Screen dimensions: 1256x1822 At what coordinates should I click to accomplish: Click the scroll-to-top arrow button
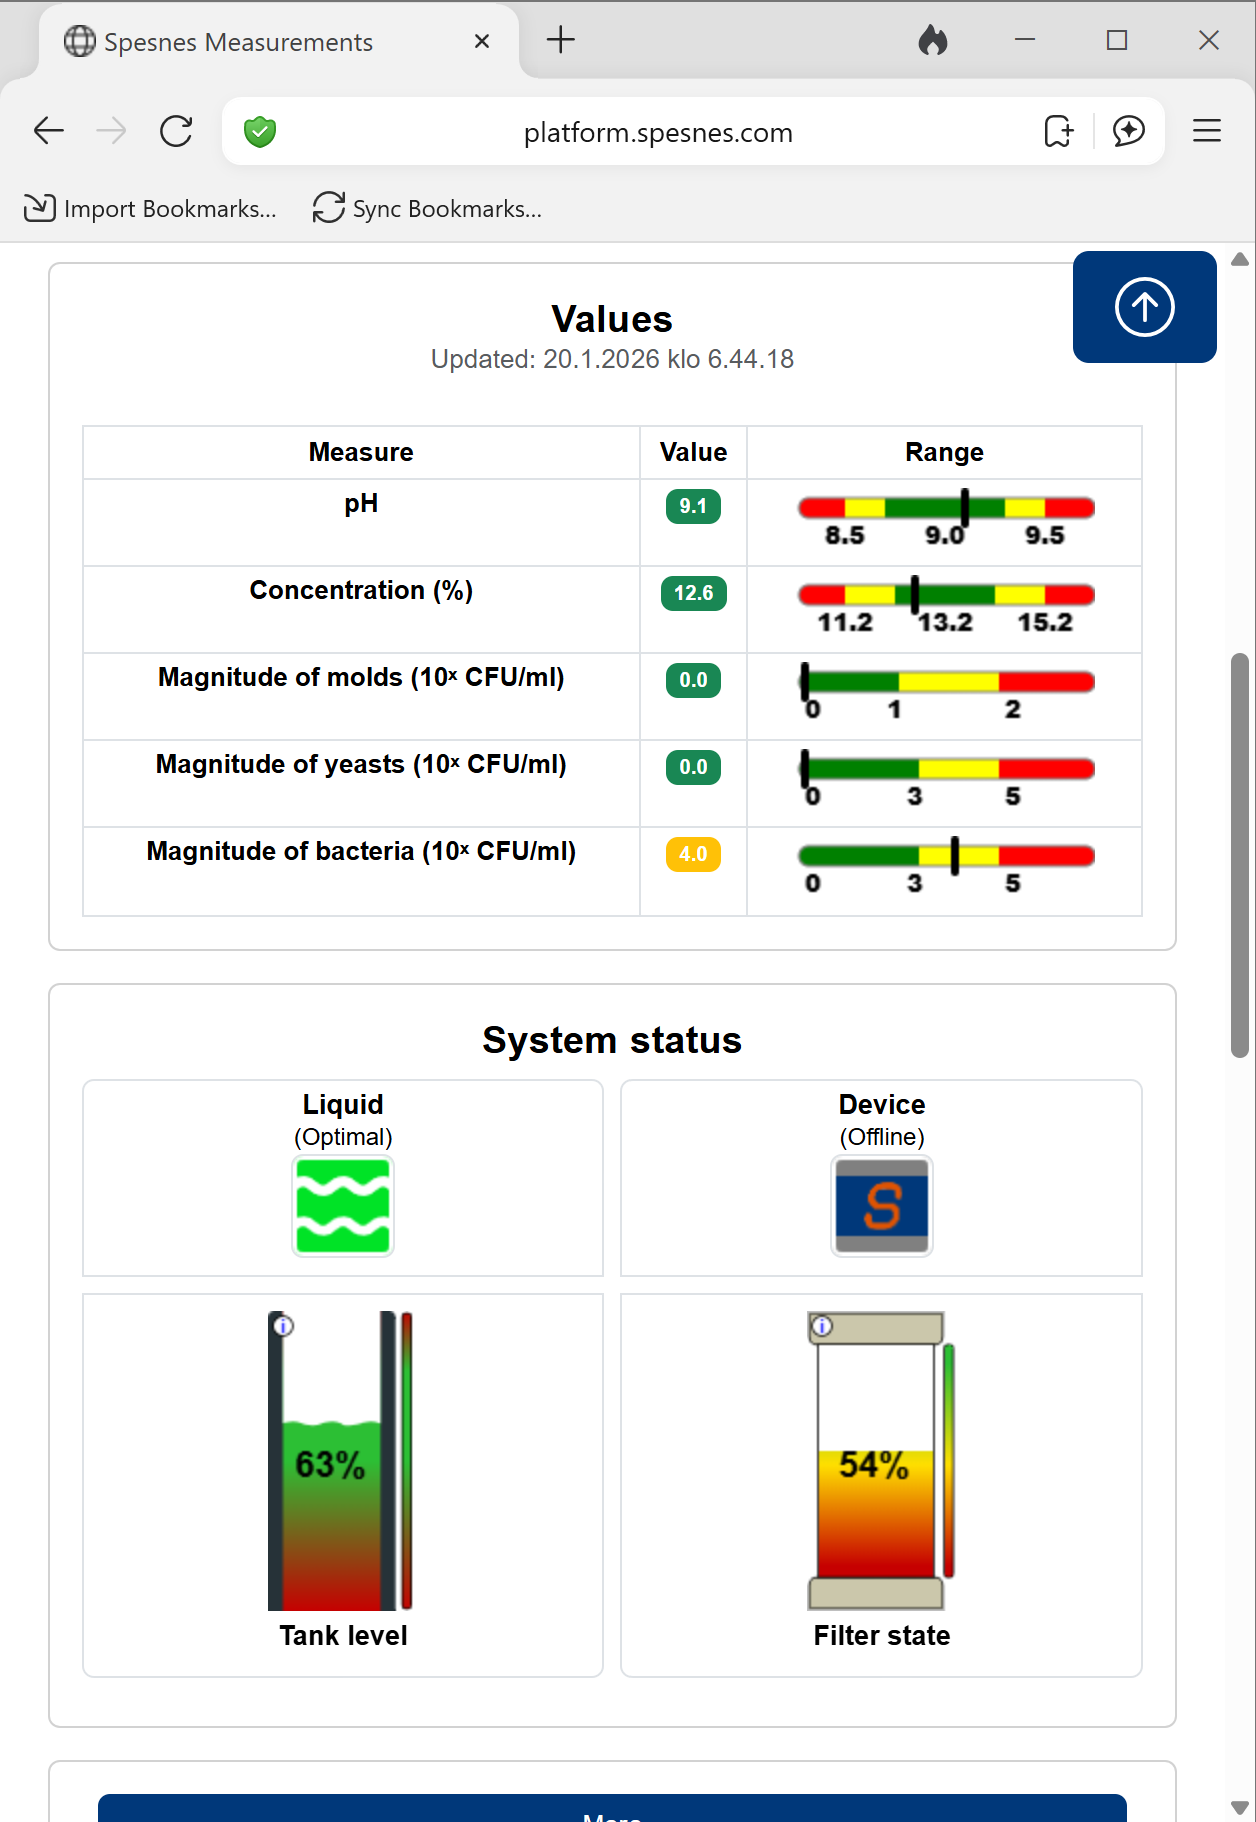[x=1144, y=307]
